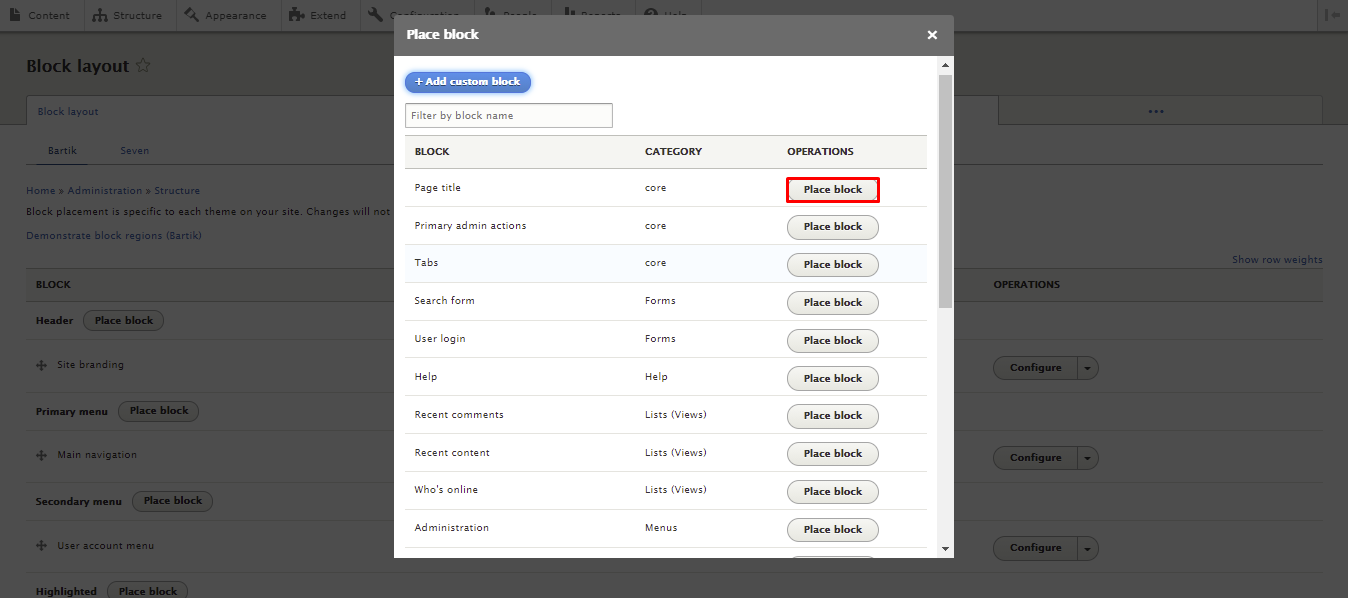Open the Content admin menu icon

click(x=14, y=15)
